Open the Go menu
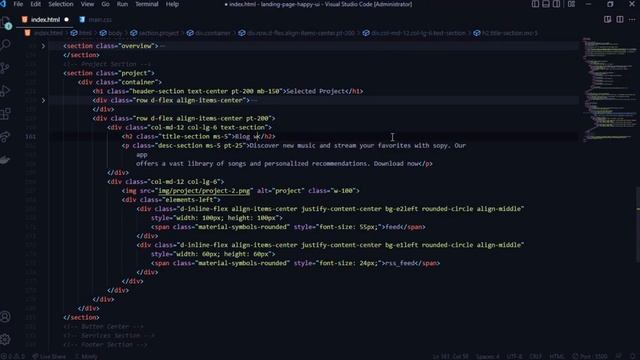Screen dimensions: 640x360 [105, 4]
